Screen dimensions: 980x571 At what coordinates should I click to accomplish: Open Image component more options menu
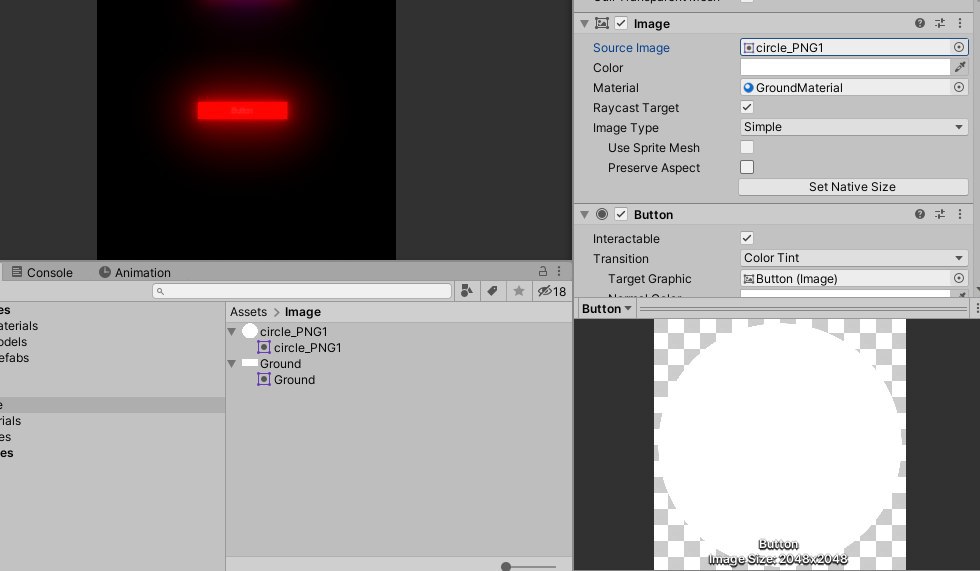tap(960, 23)
